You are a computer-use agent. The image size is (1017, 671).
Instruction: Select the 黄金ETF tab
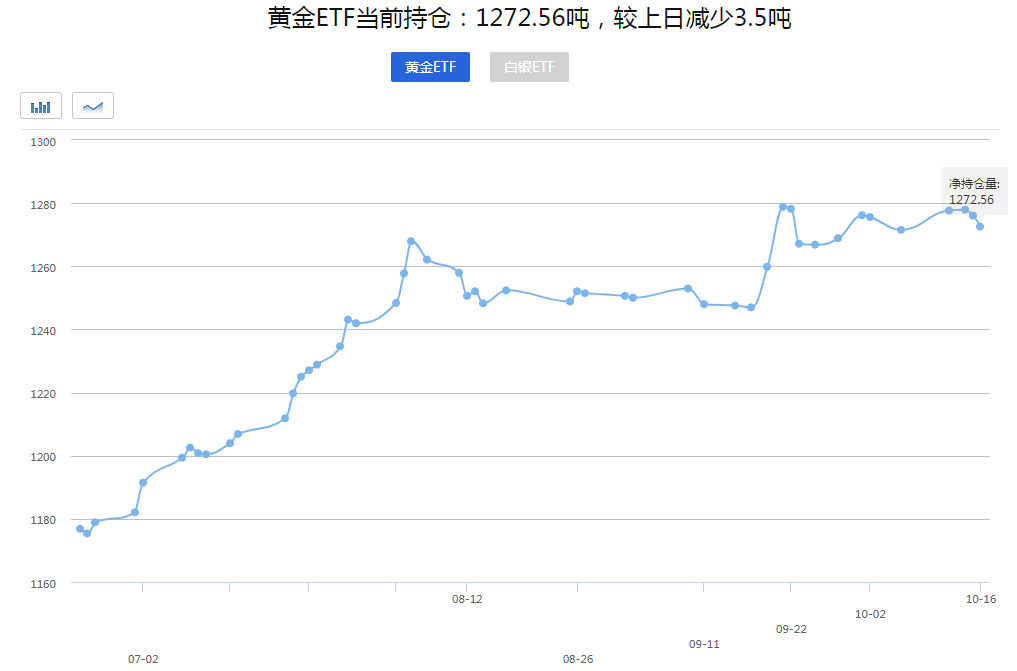click(x=431, y=67)
